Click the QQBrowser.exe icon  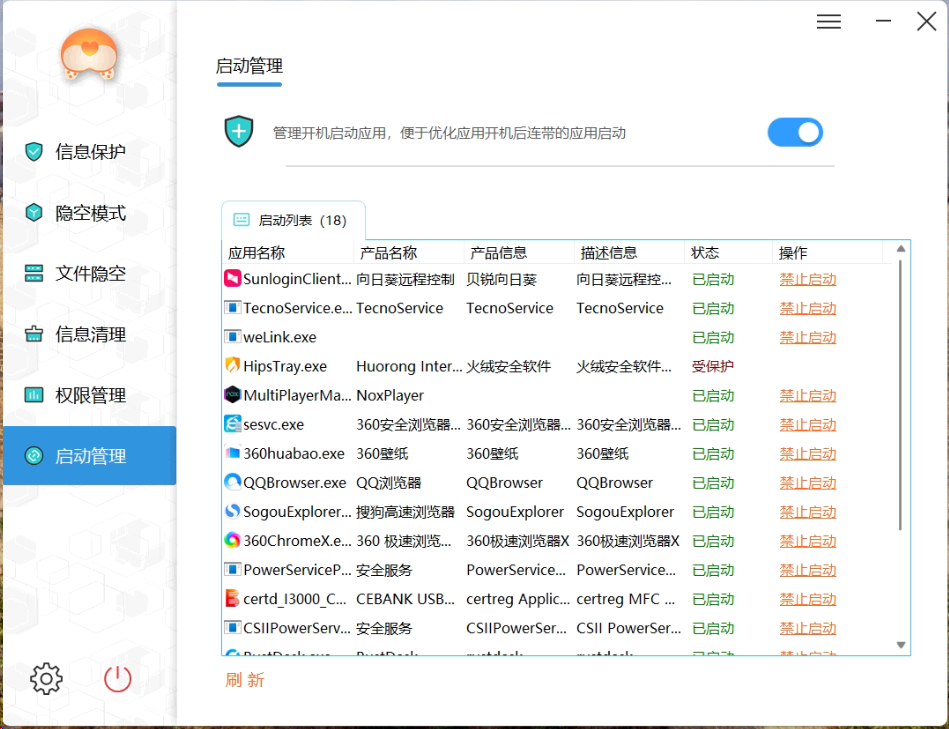click(x=232, y=482)
